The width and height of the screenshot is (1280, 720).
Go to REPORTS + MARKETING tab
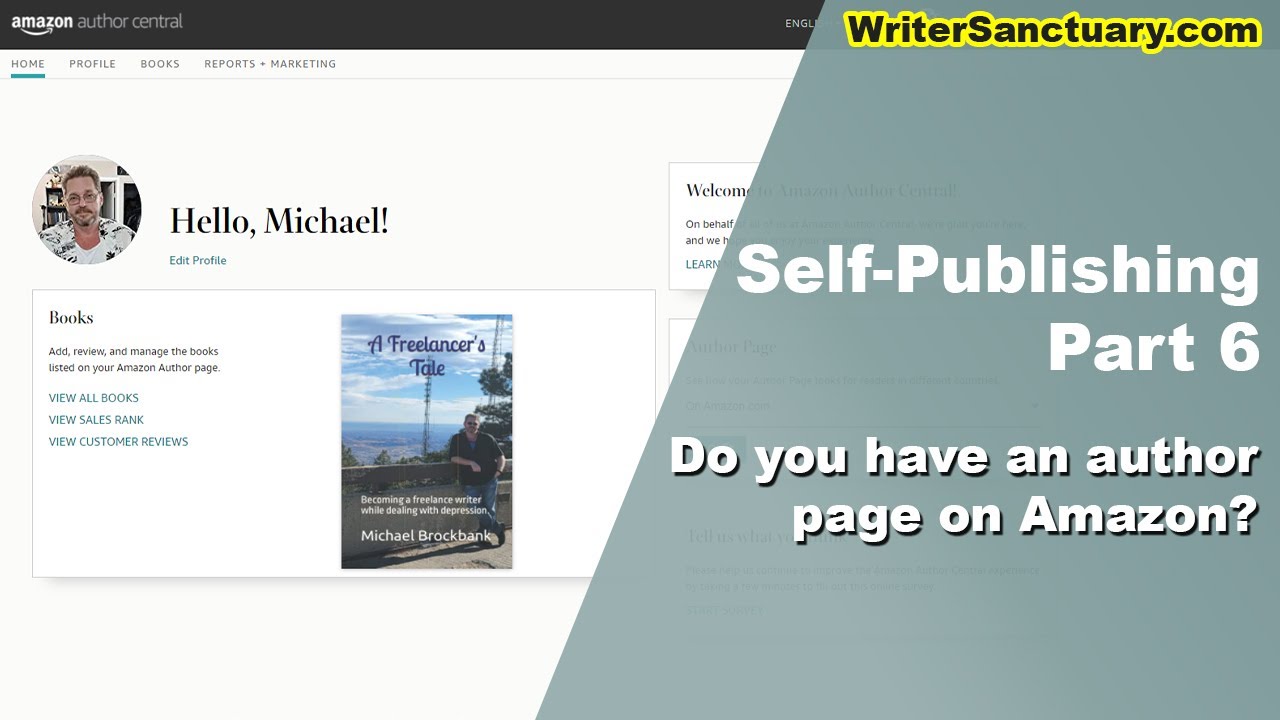(270, 64)
